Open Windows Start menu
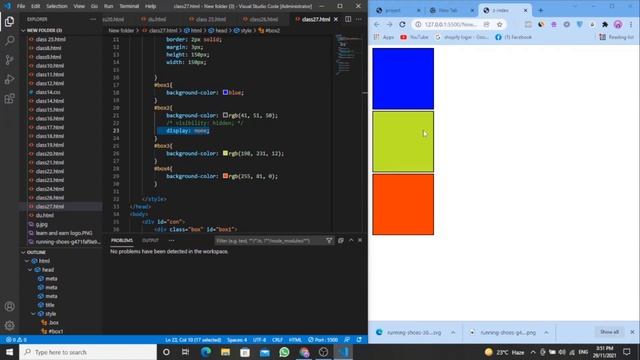This screenshot has height=360, width=640. pos(9,352)
